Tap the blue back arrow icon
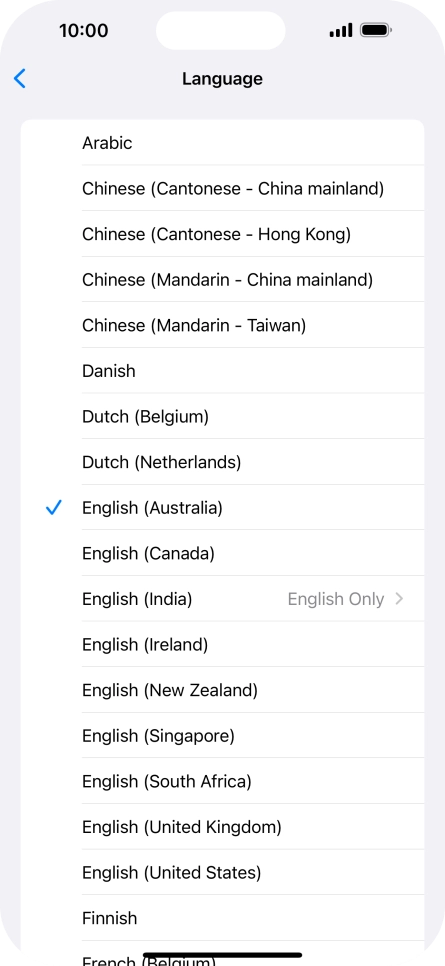 pyautogui.click(x=20, y=79)
